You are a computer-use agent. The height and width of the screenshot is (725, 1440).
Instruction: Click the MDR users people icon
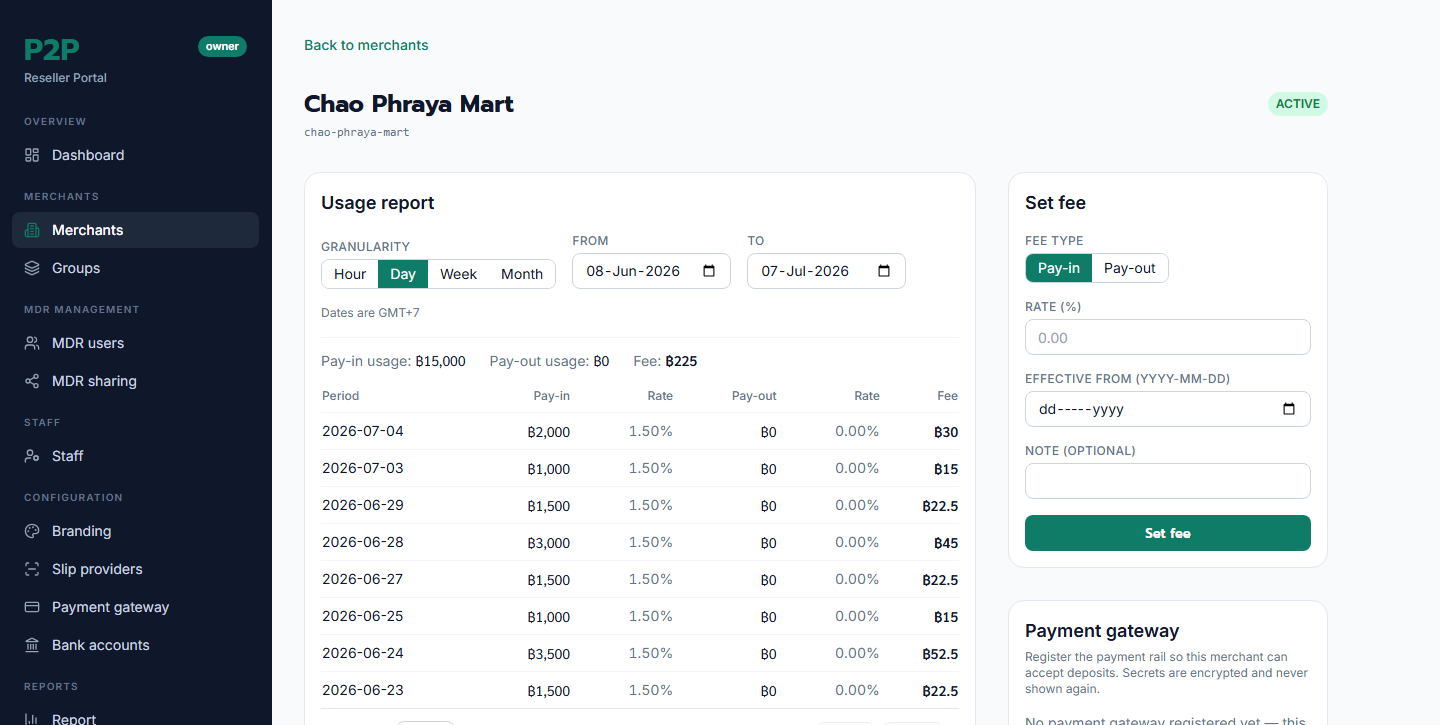pyautogui.click(x=32, y=343)
